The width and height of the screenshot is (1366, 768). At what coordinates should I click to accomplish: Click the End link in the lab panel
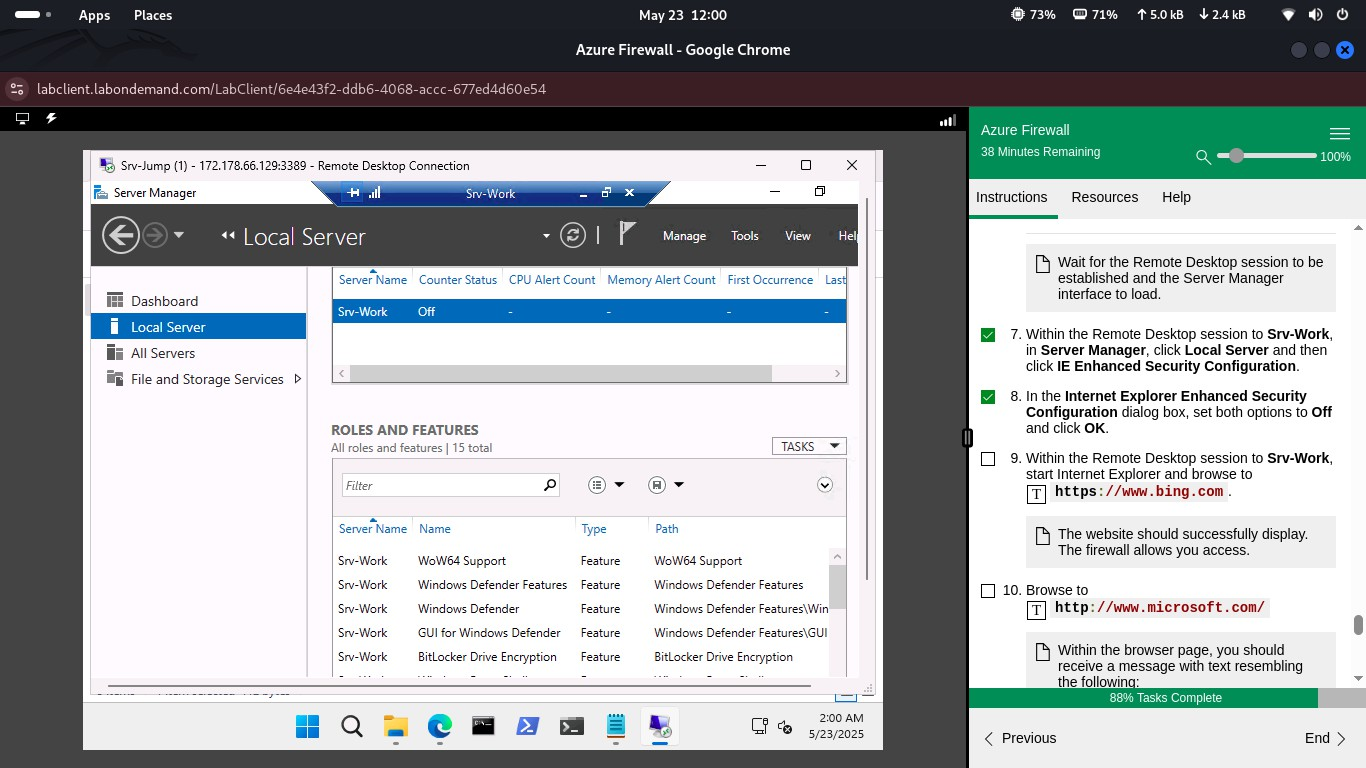click(1316, 738)
